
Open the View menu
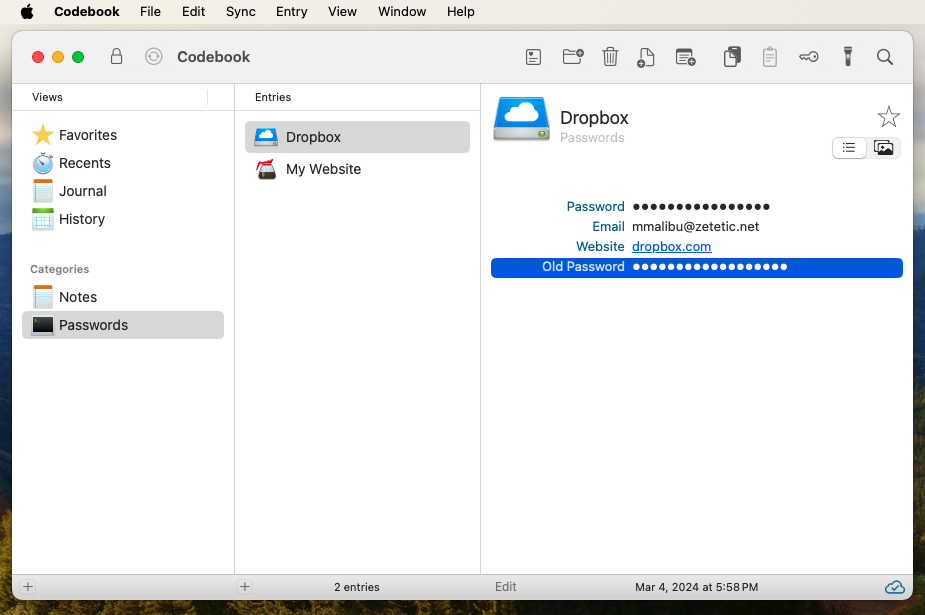click(342, 12)
